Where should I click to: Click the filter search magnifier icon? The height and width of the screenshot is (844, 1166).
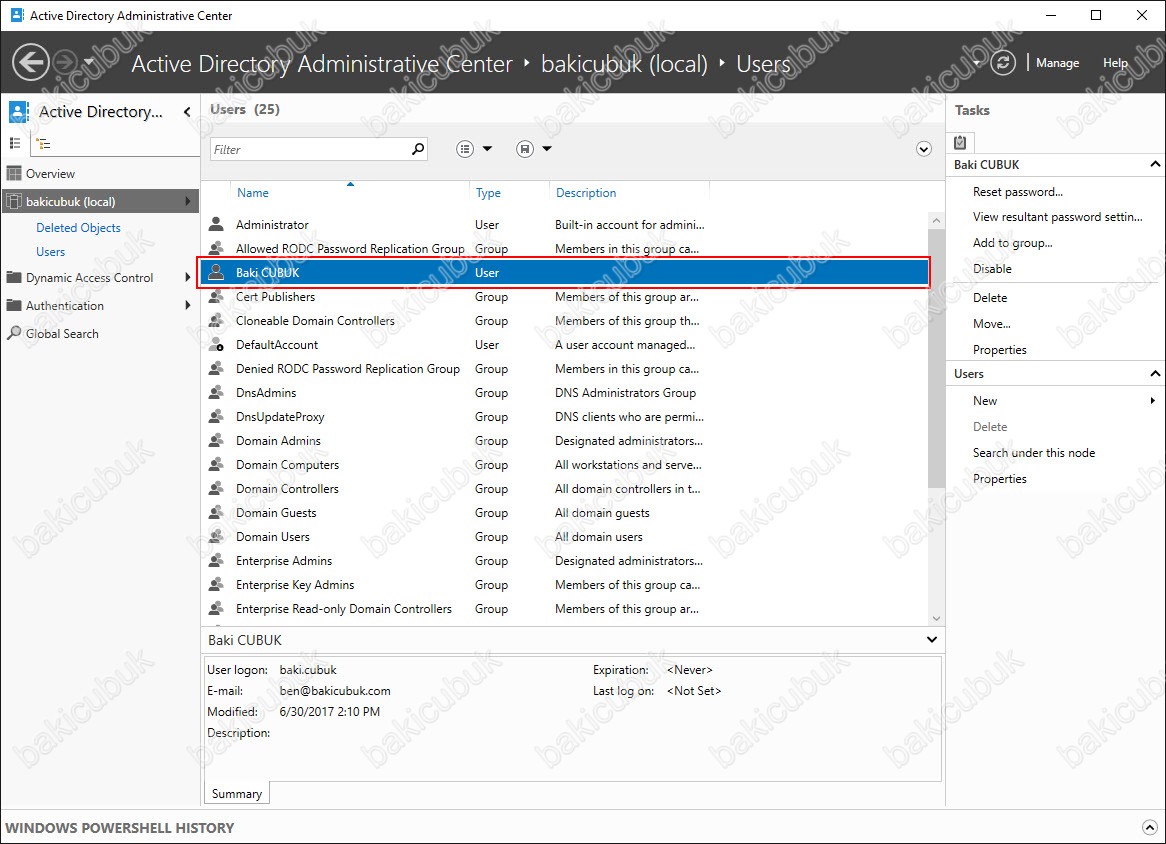click(x=418, y=149)
